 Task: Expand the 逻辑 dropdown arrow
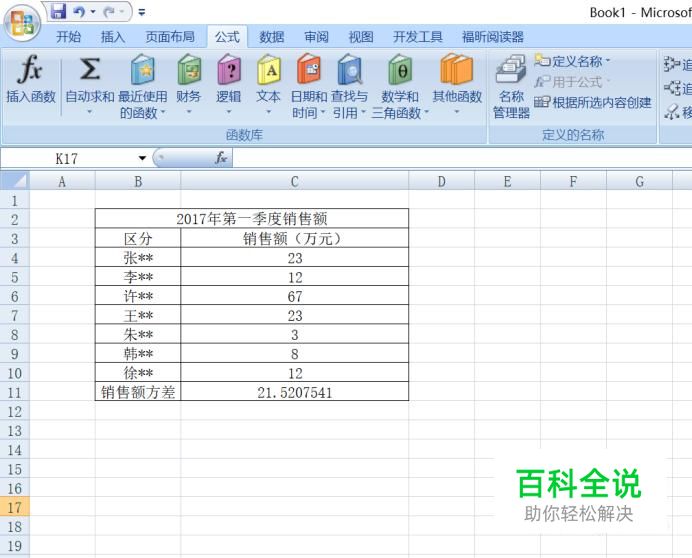click(x=229, y=113)
